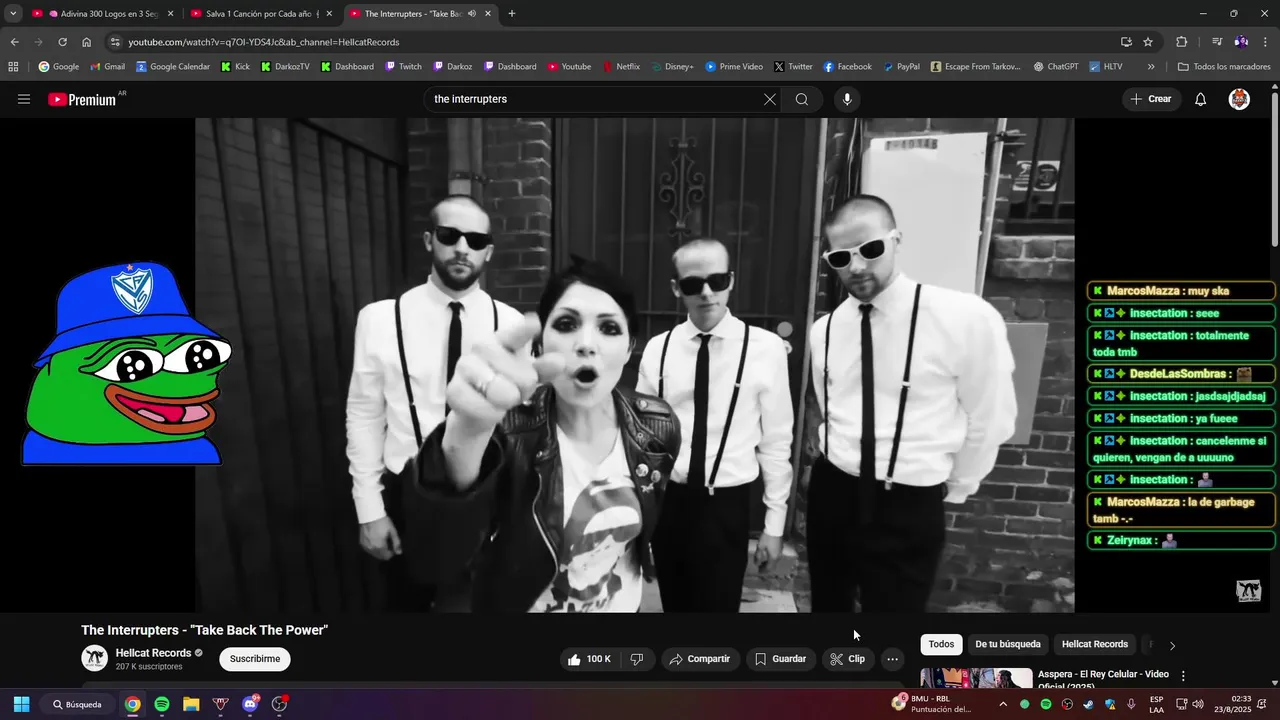Open new tab with plus button
Image resolution: width=1280 pixels, height=720 pixels.
512,14
